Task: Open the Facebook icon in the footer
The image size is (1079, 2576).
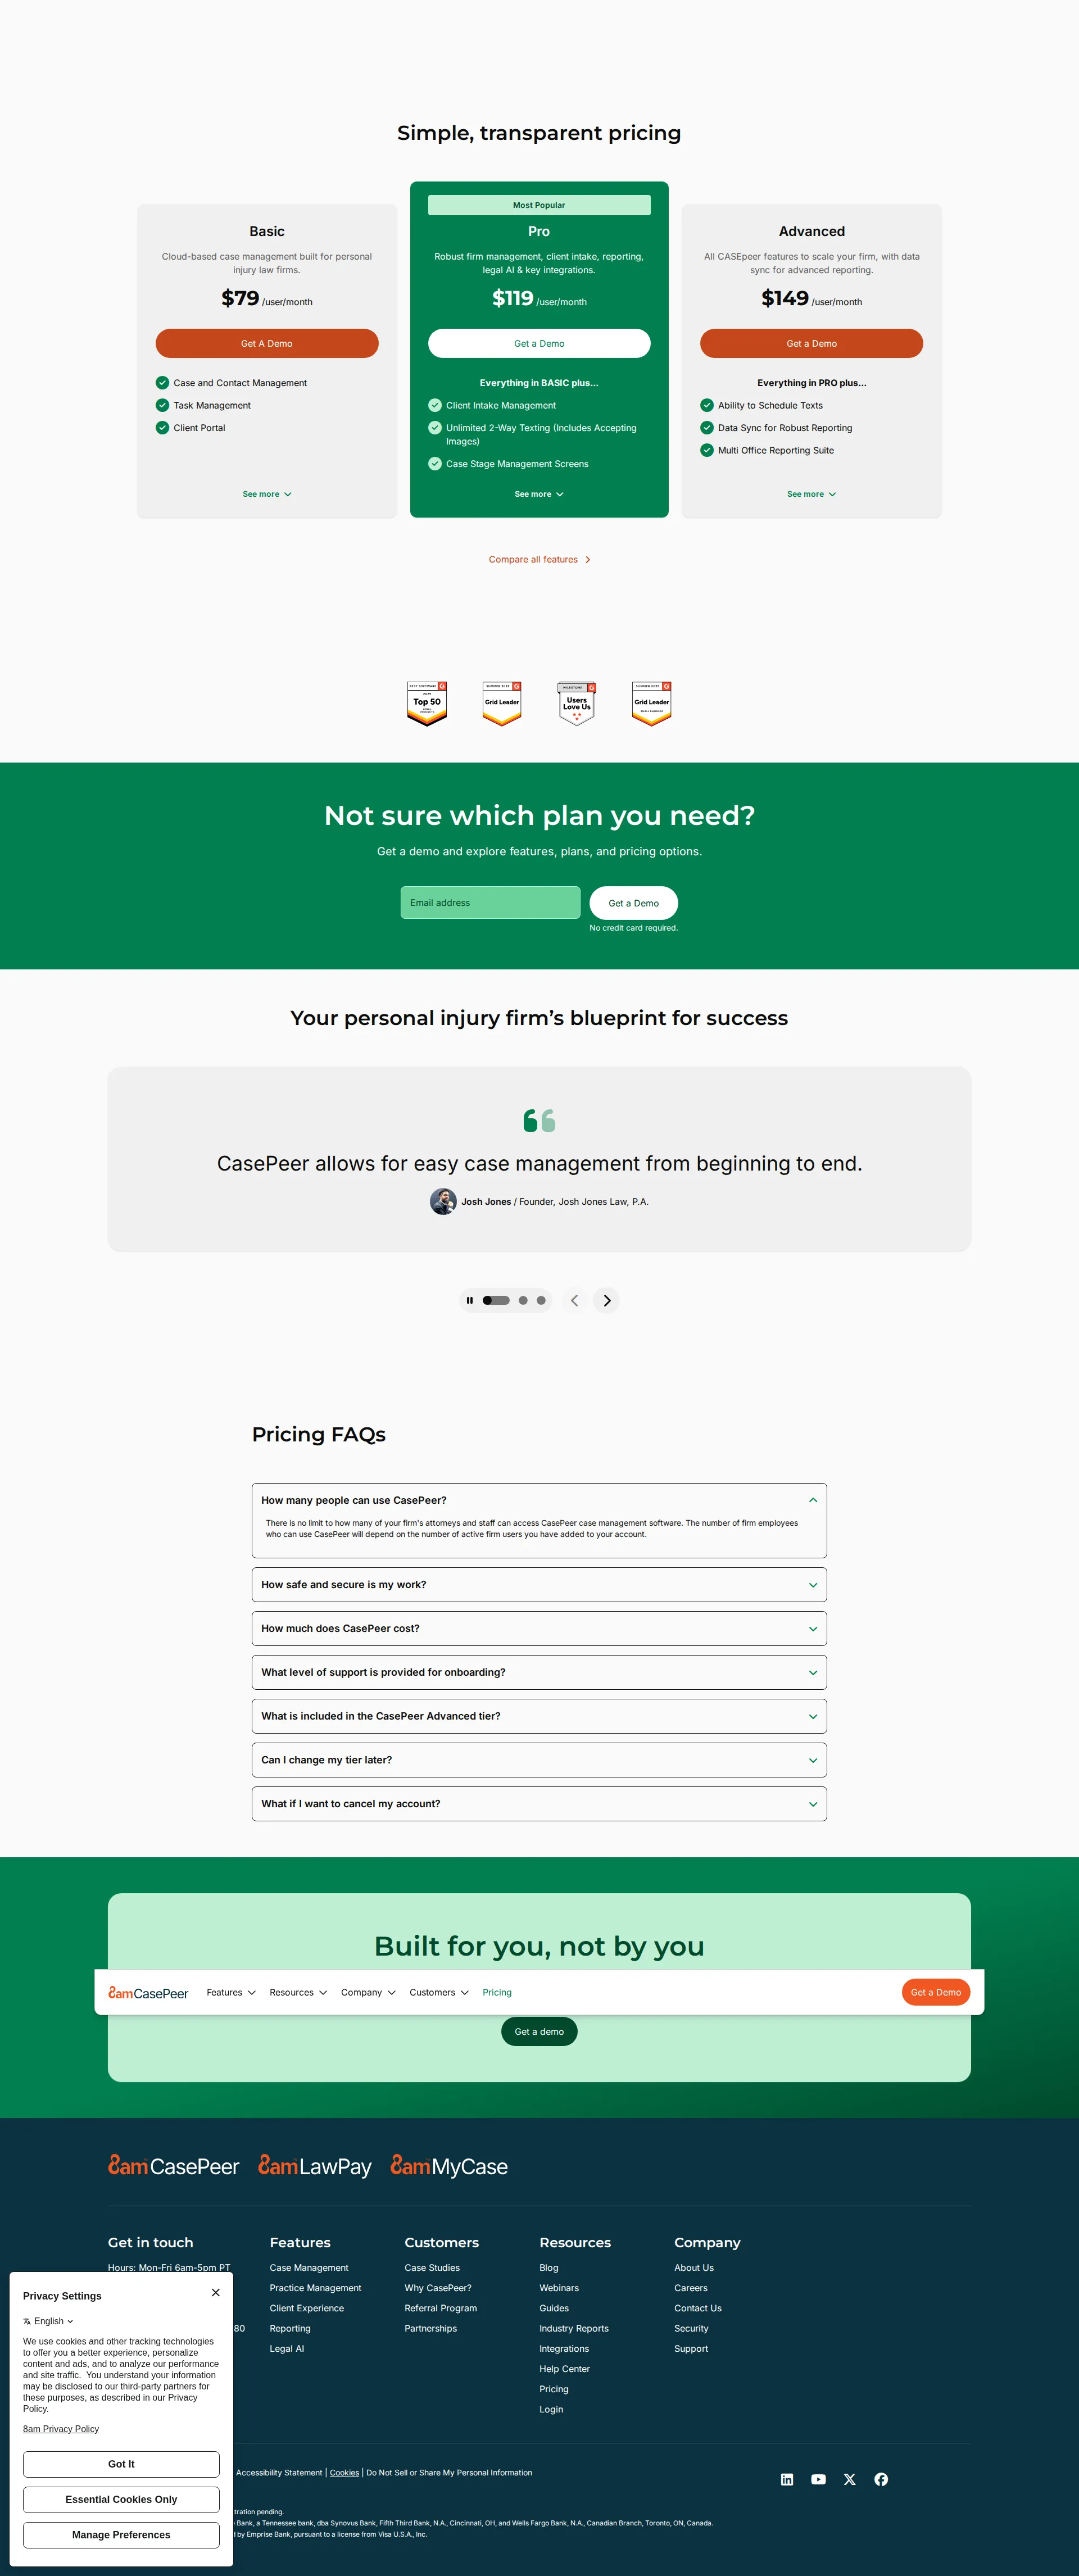Action: tap(881, 2479)
